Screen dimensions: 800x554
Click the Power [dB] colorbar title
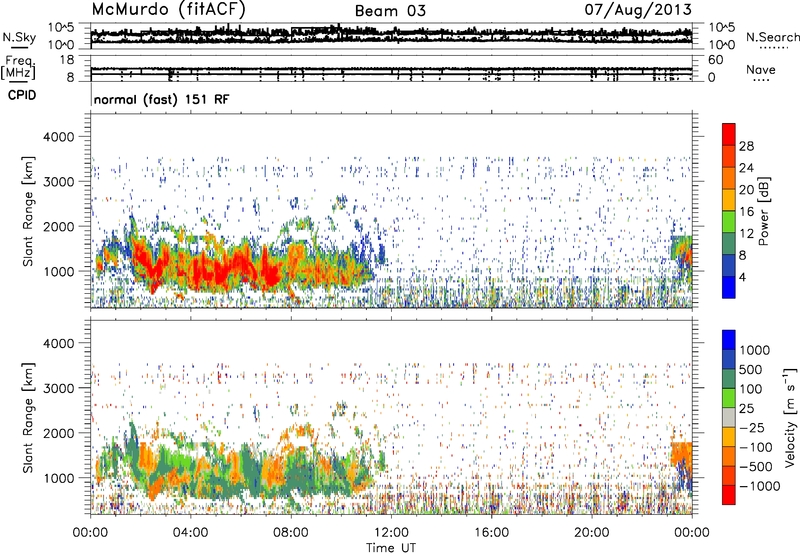tap(763, 211)
